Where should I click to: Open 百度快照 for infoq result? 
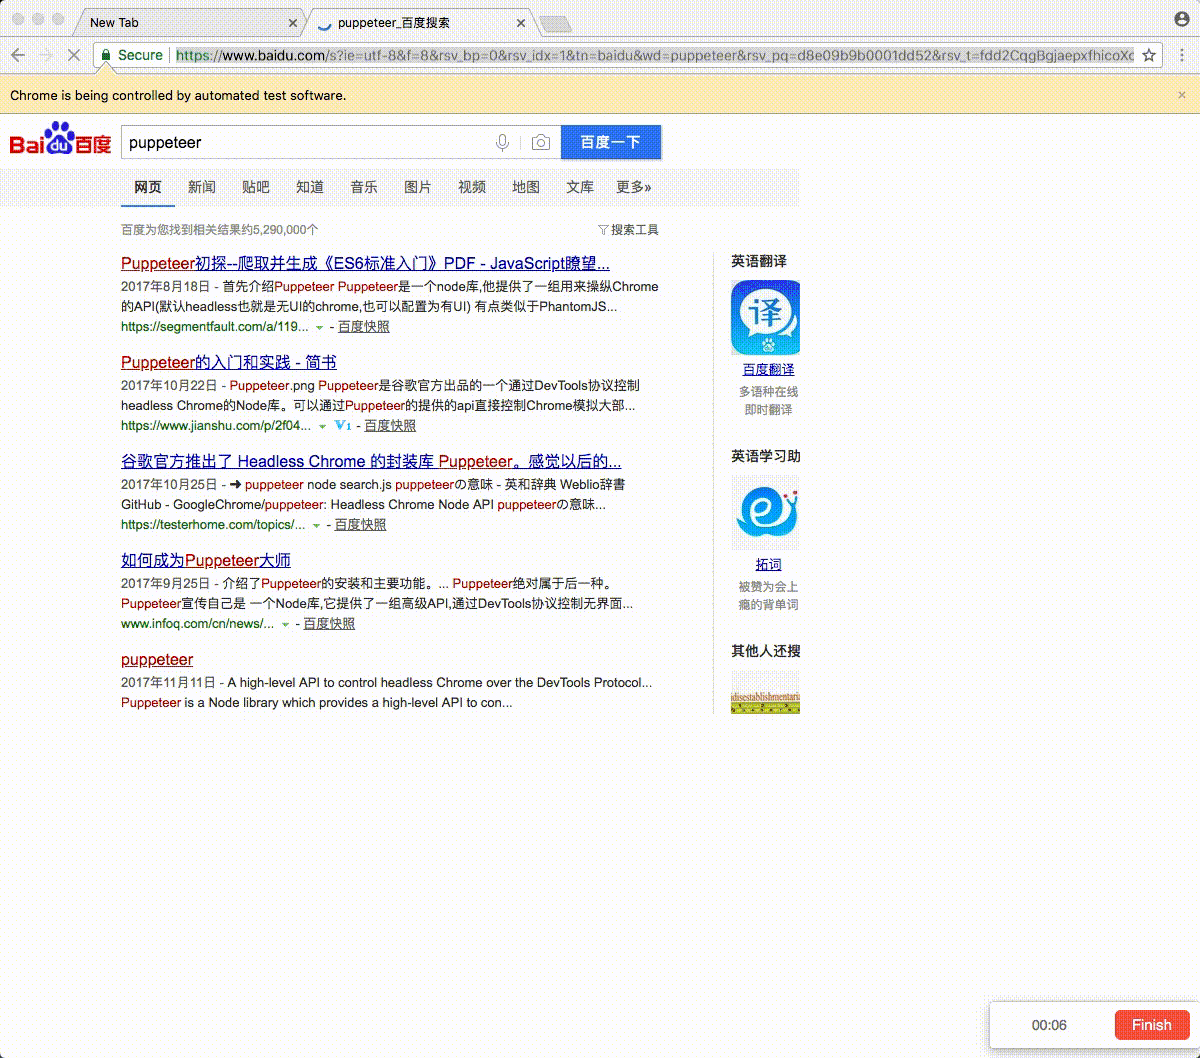coord(329,624)
